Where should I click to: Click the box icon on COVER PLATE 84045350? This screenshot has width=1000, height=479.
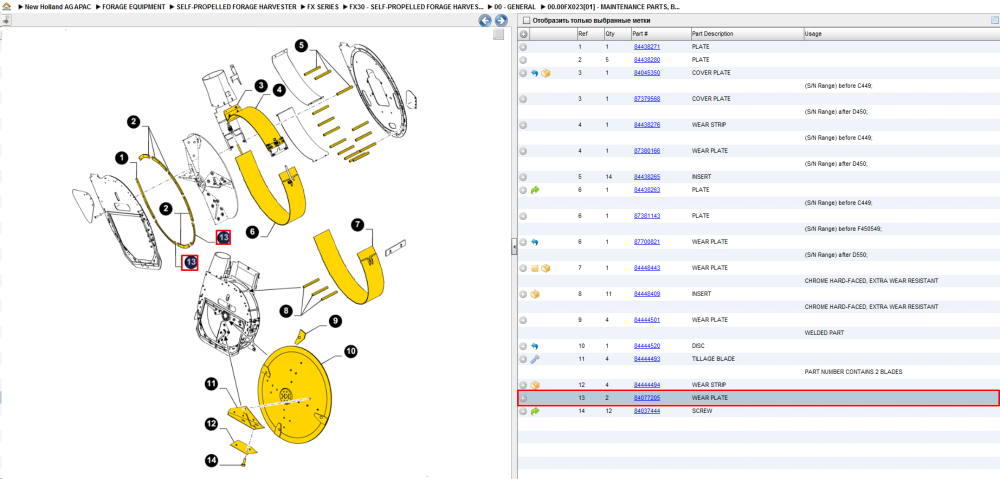pyautogui.click(x=545, y=73)
